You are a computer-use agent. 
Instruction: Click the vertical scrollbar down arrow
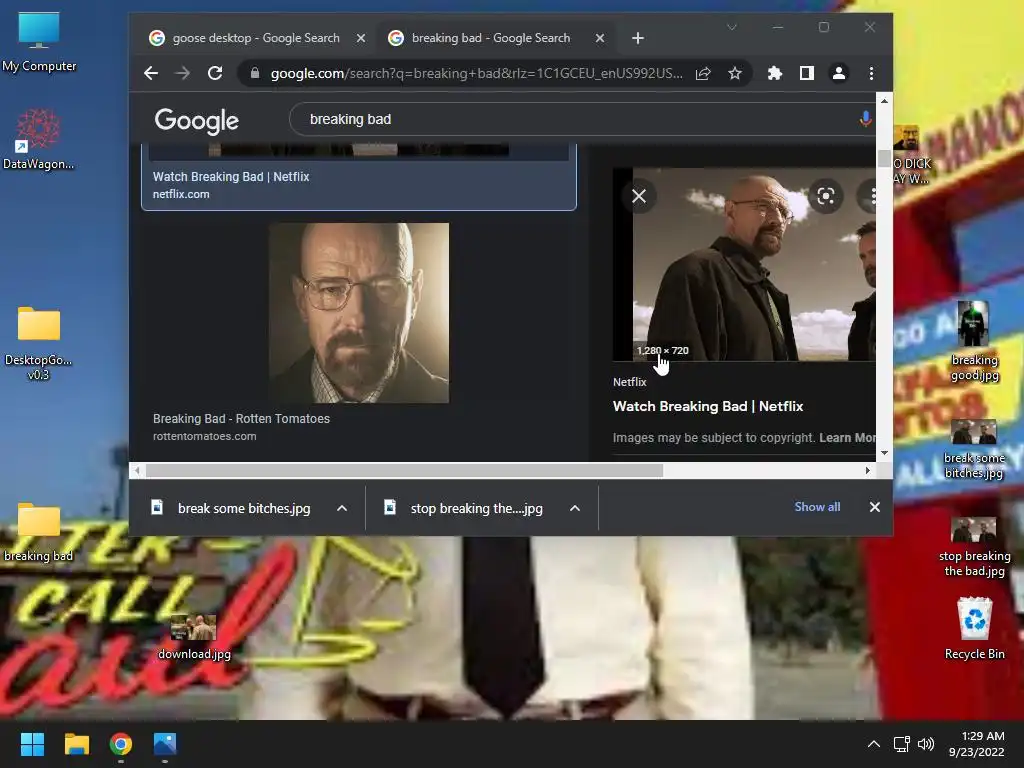click(884, 453)
